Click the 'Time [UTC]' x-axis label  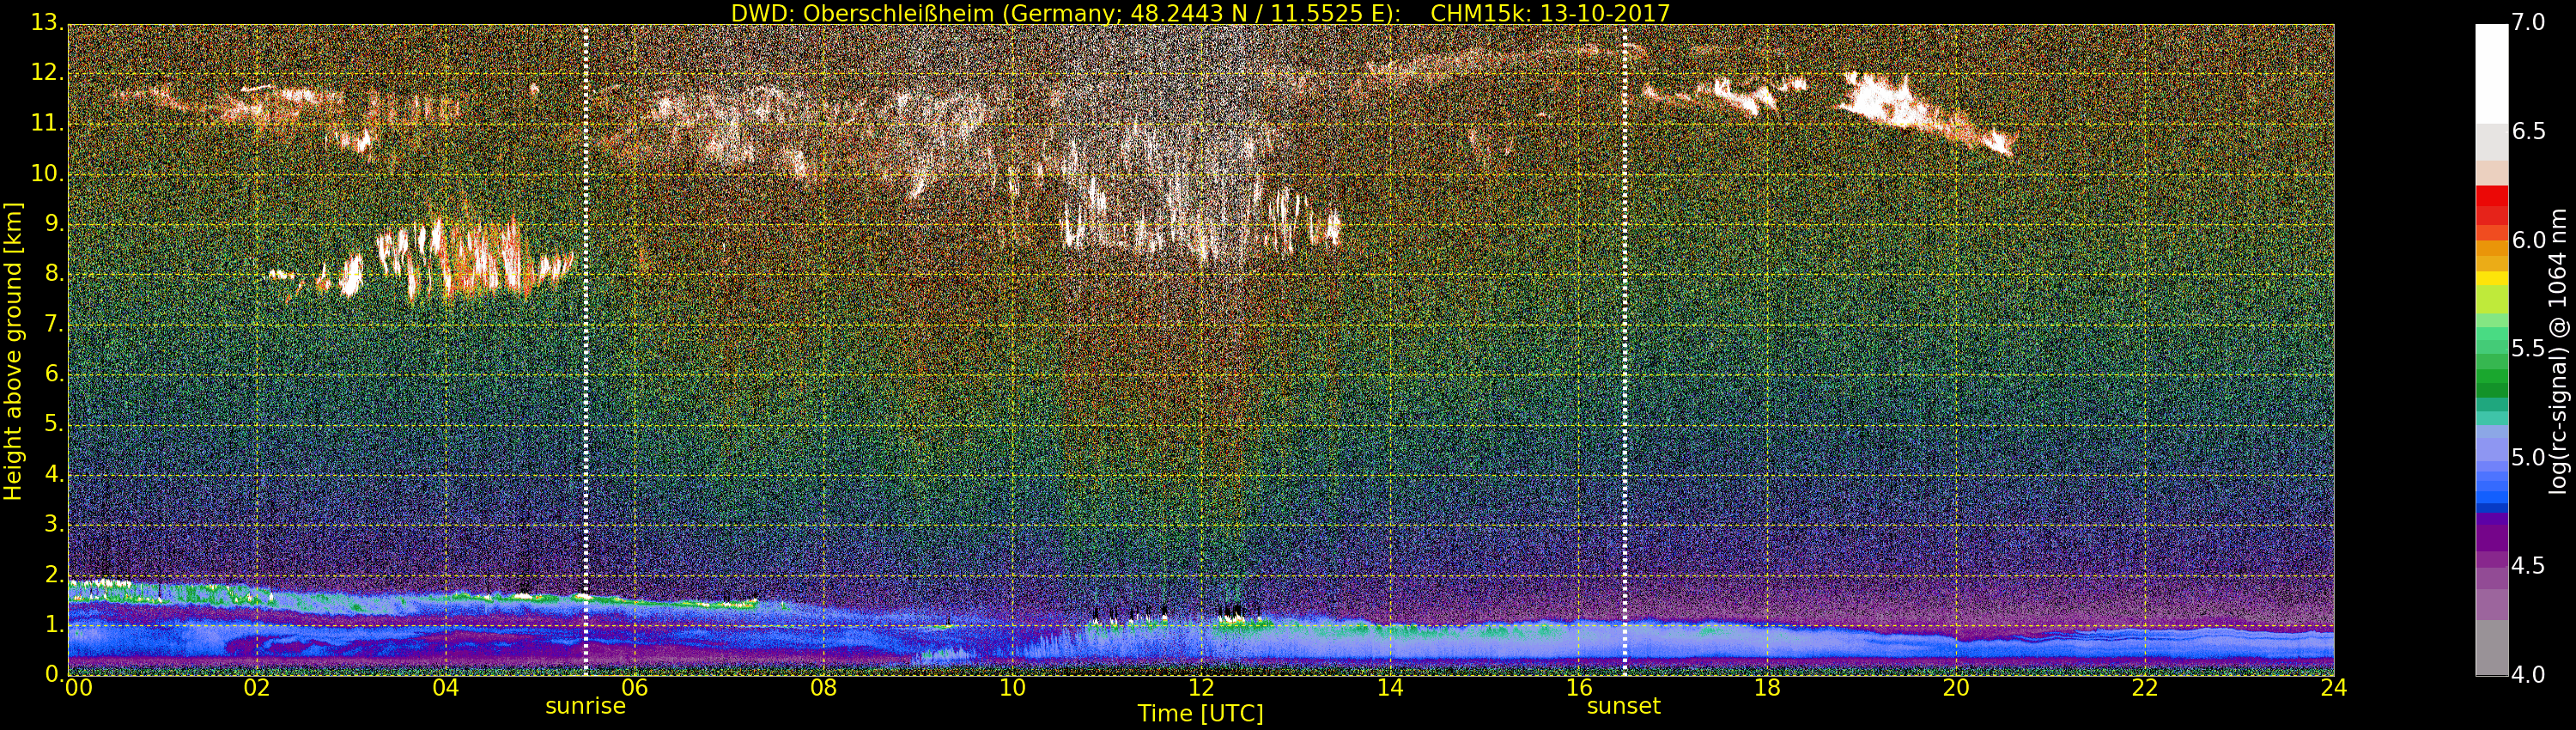tap(1200, 714)
